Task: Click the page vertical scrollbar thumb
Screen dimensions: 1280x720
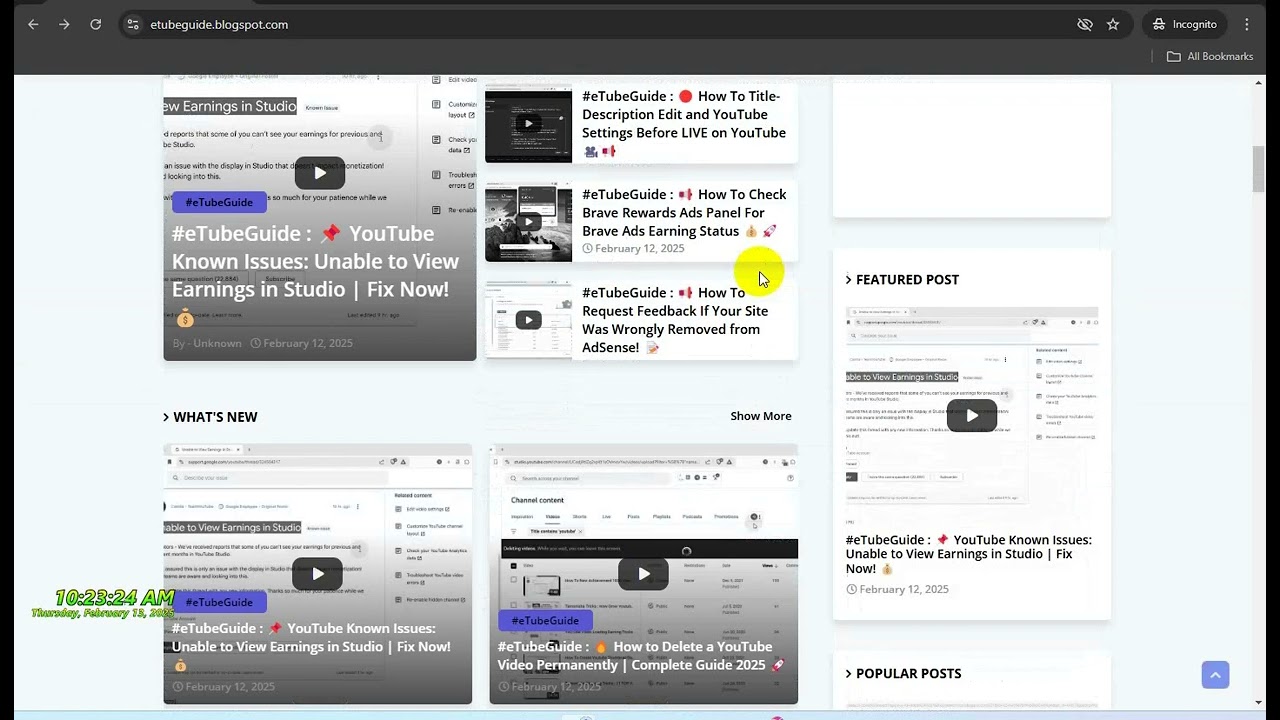Action: tap(1258, 170)
